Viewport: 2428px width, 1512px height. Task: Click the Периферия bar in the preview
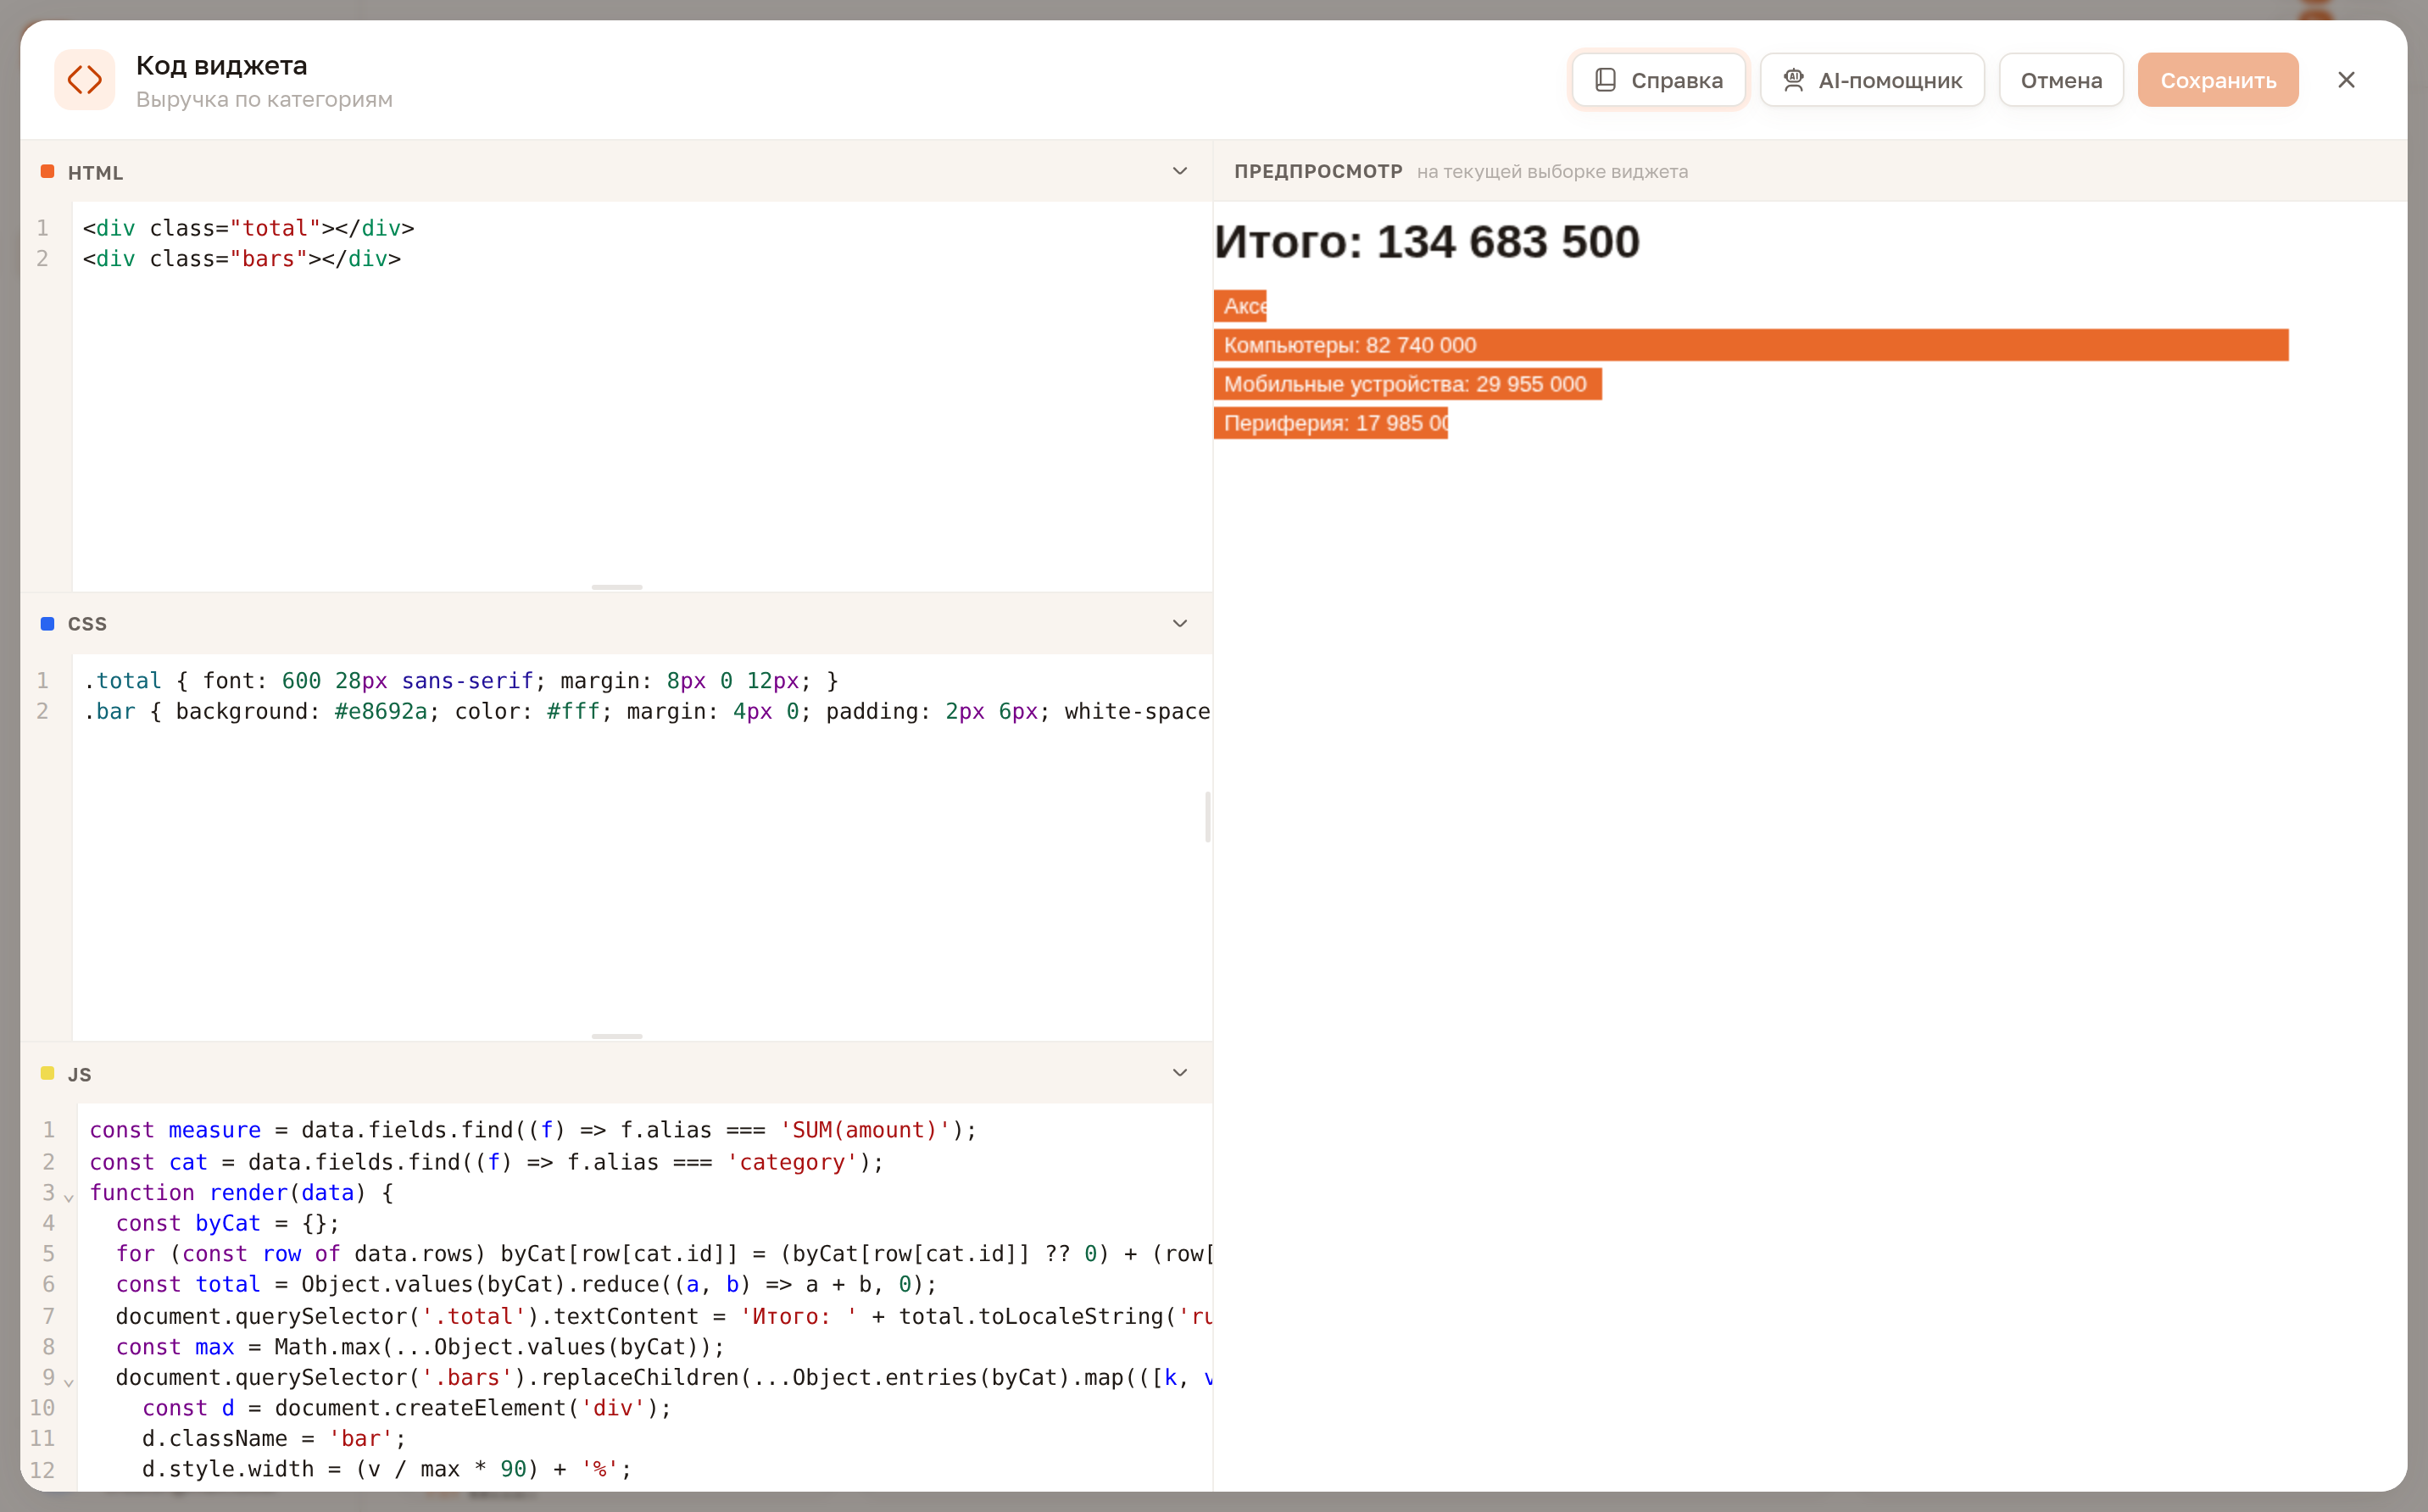tap(1331, 423)
